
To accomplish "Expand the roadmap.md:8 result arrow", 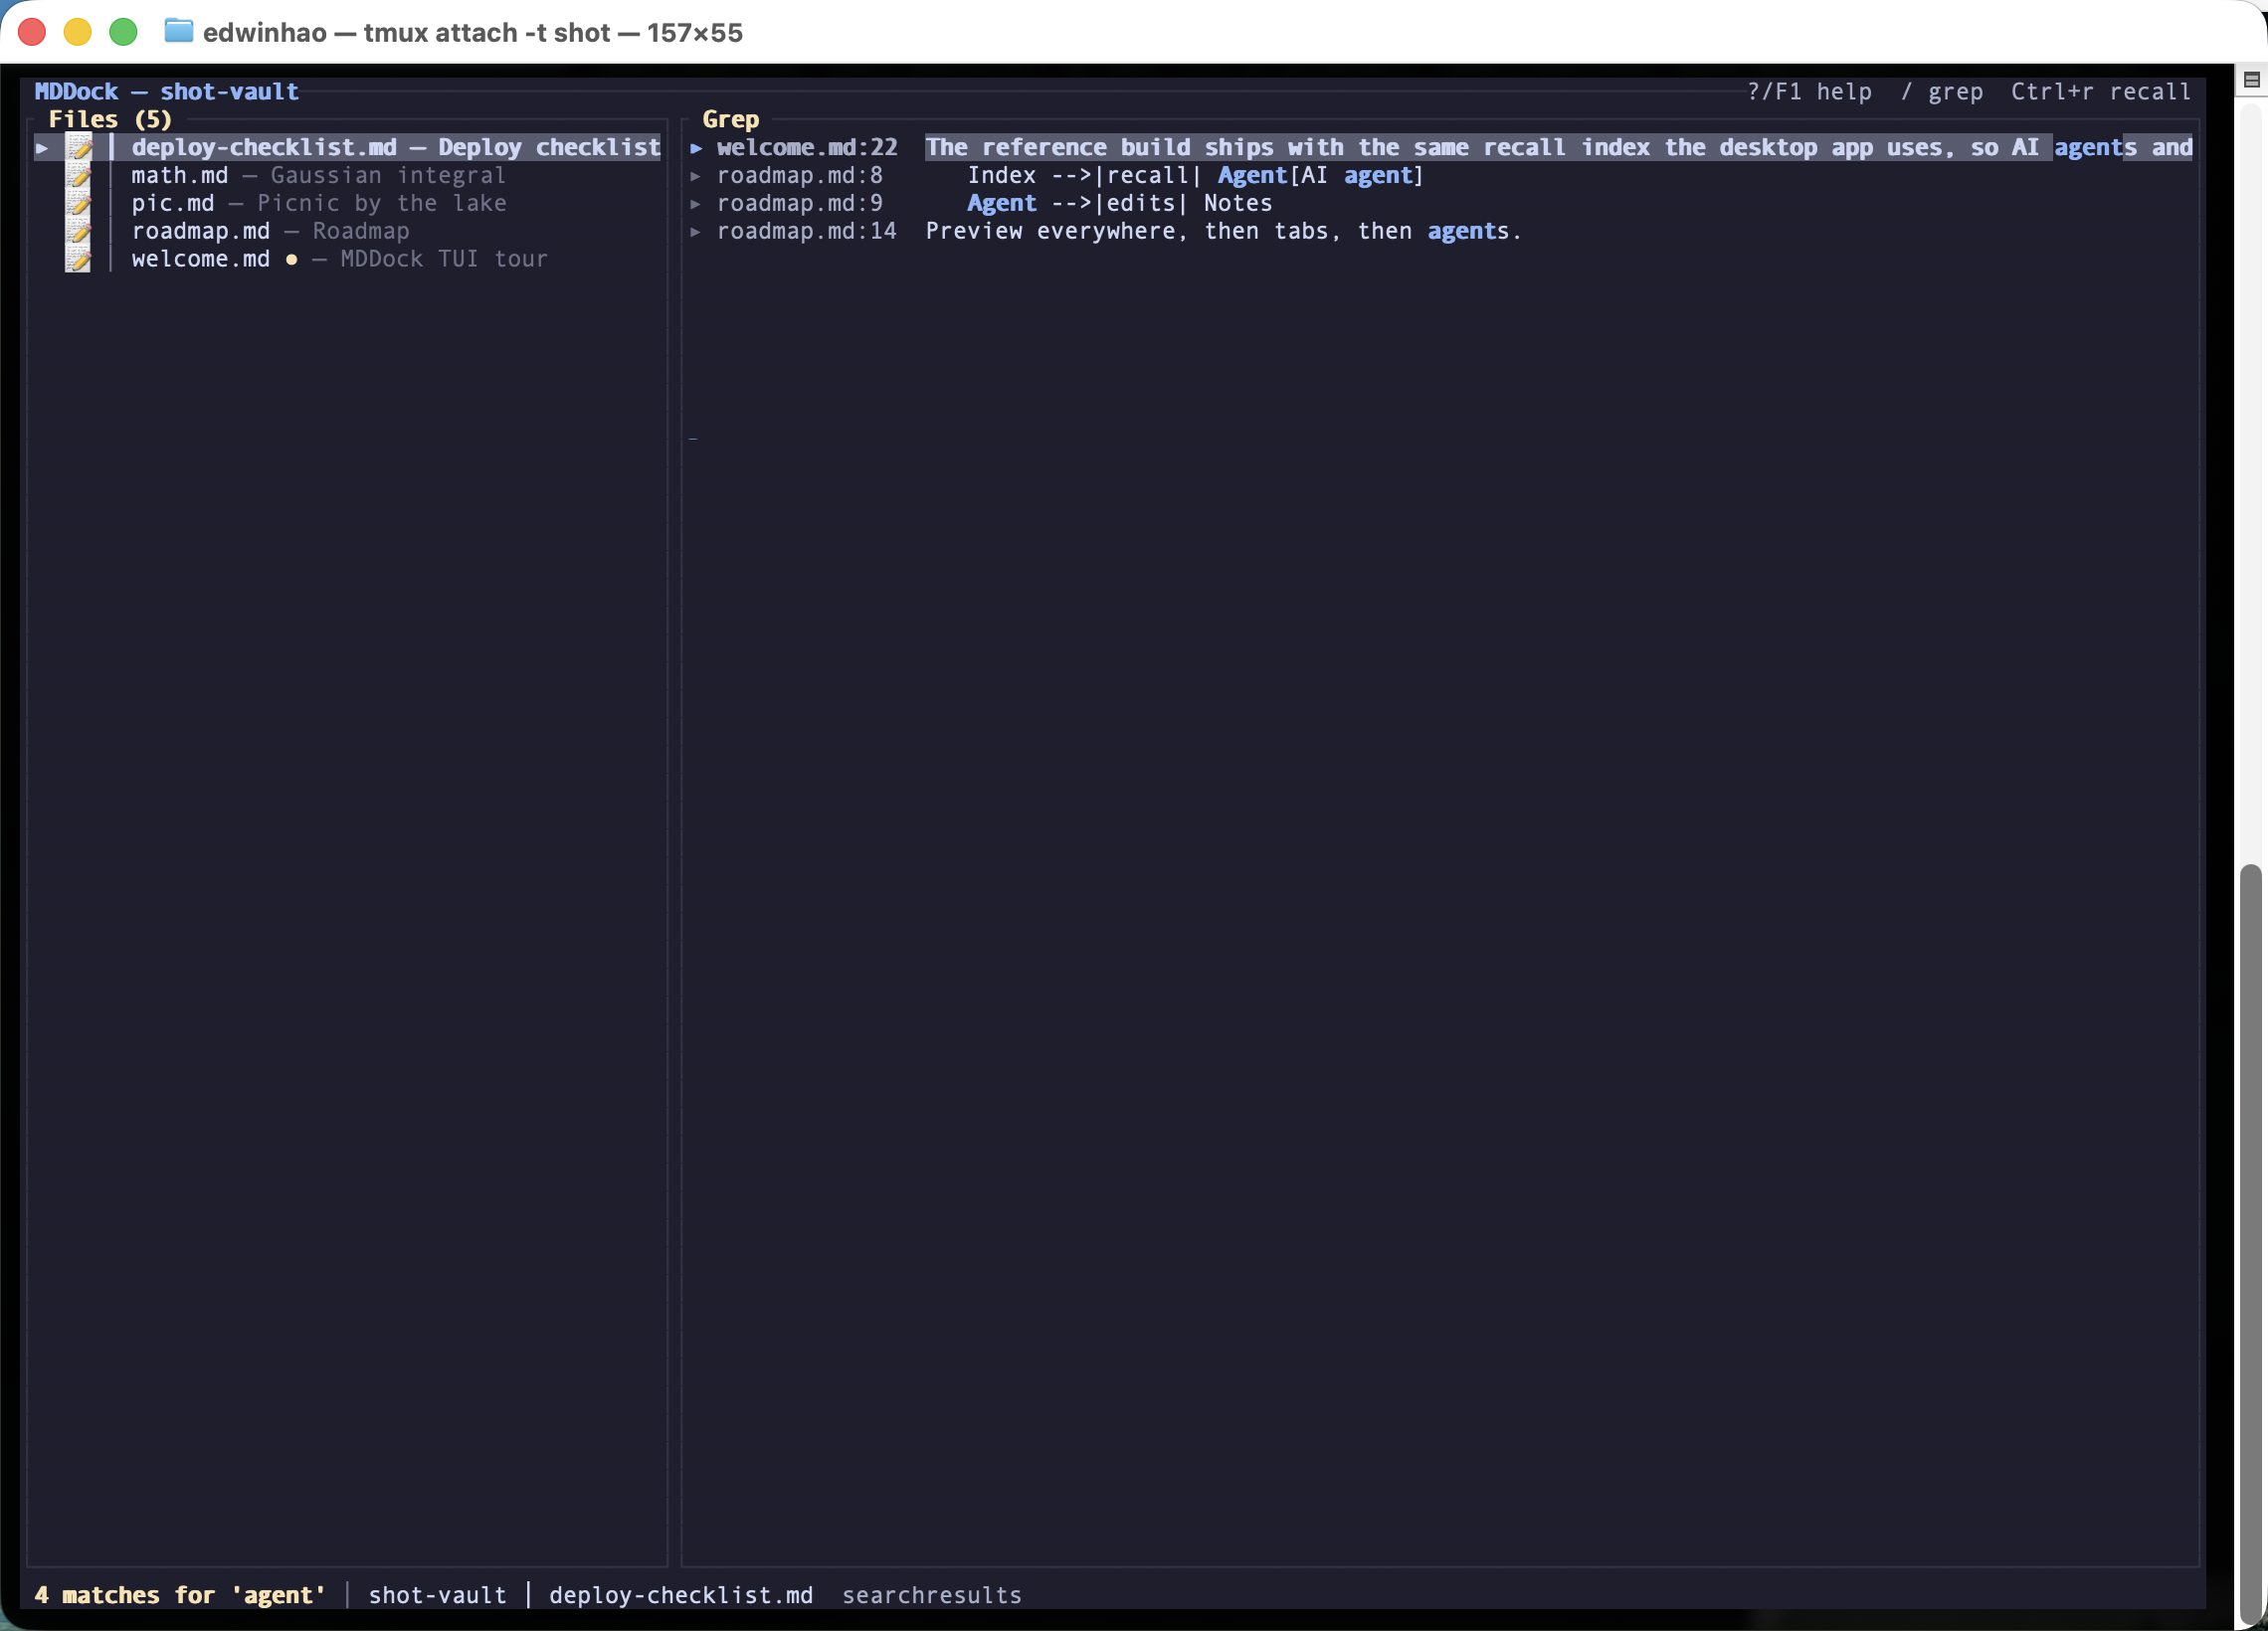I will (696, 176).
